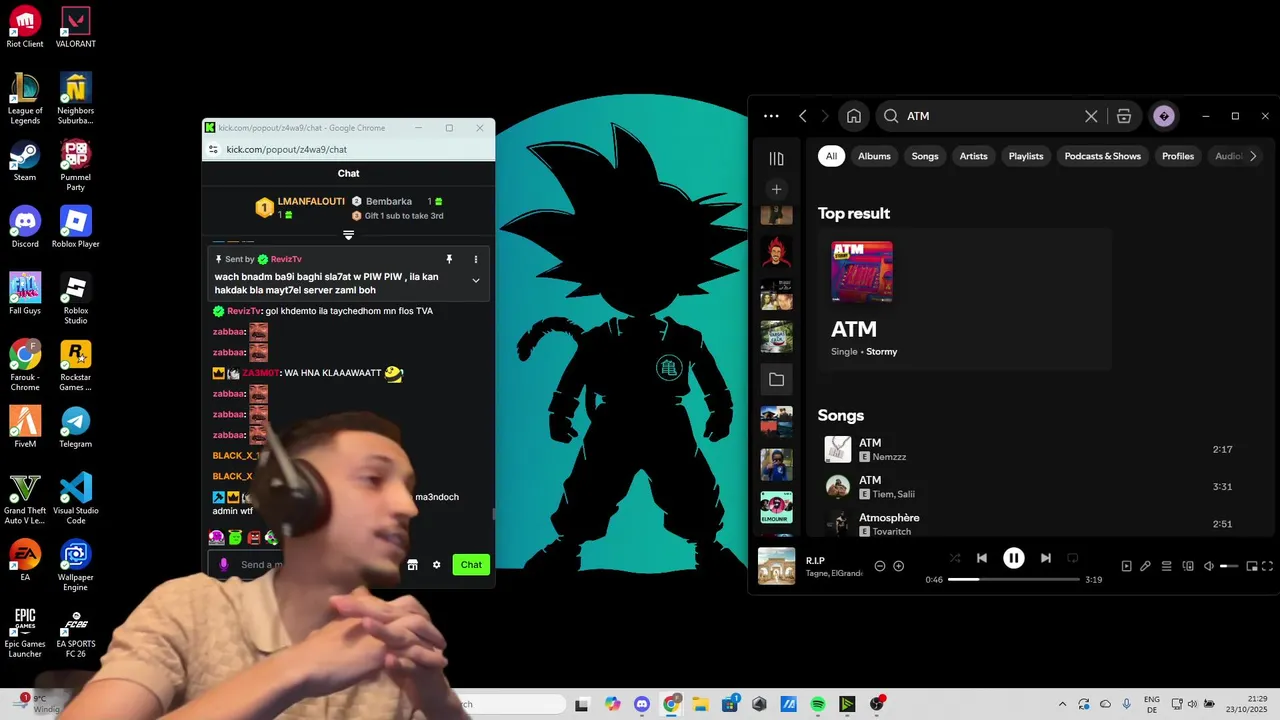Open the R.I.P album cover thumbnail
Screen dimensions: 1280x720
(x=776, y=566)
